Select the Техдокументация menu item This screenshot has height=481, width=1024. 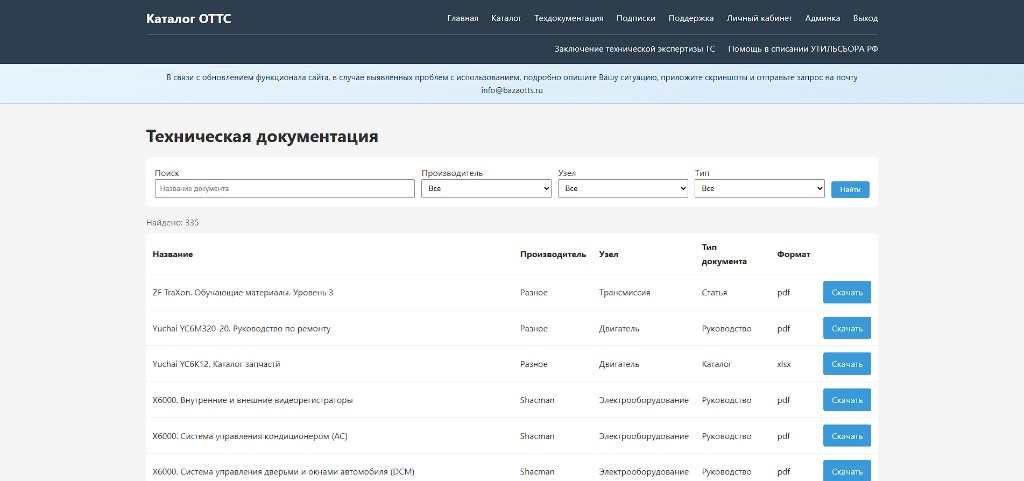coord(569,18)
